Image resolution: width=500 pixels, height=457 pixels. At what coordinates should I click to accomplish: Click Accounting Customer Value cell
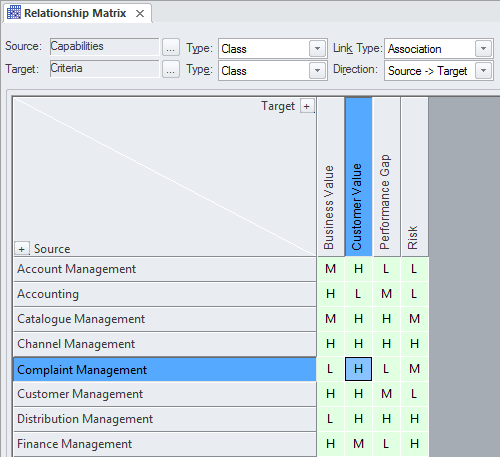pyautogui.click(x=359, y=294)
